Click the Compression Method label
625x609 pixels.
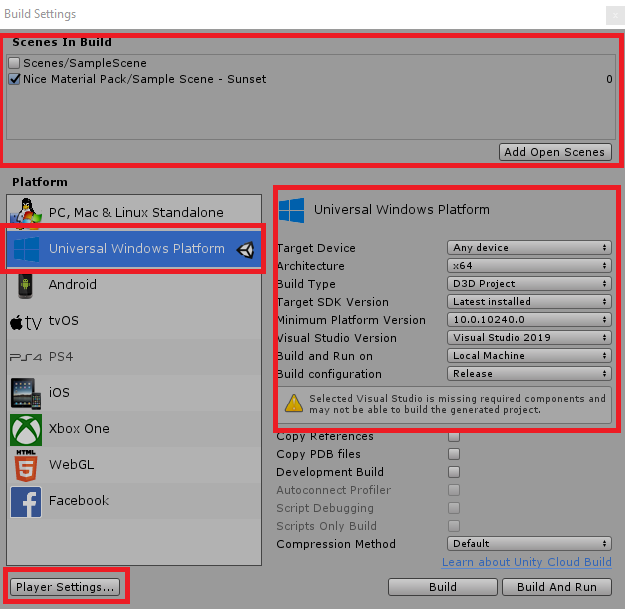(336, 544)
